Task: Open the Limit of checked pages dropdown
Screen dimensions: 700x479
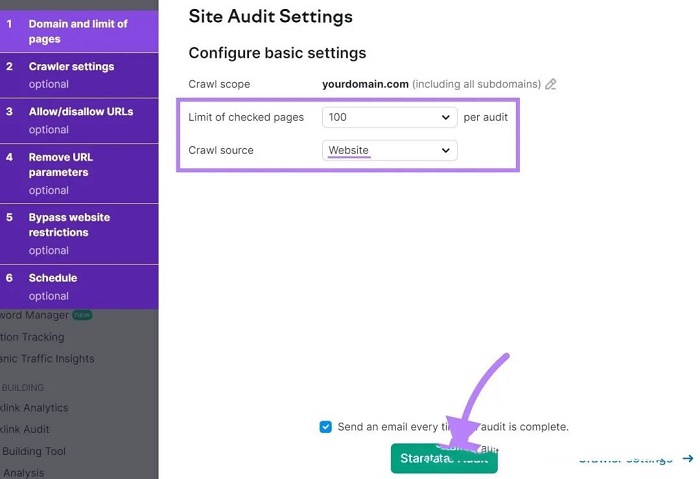Action: click(389, 117)
